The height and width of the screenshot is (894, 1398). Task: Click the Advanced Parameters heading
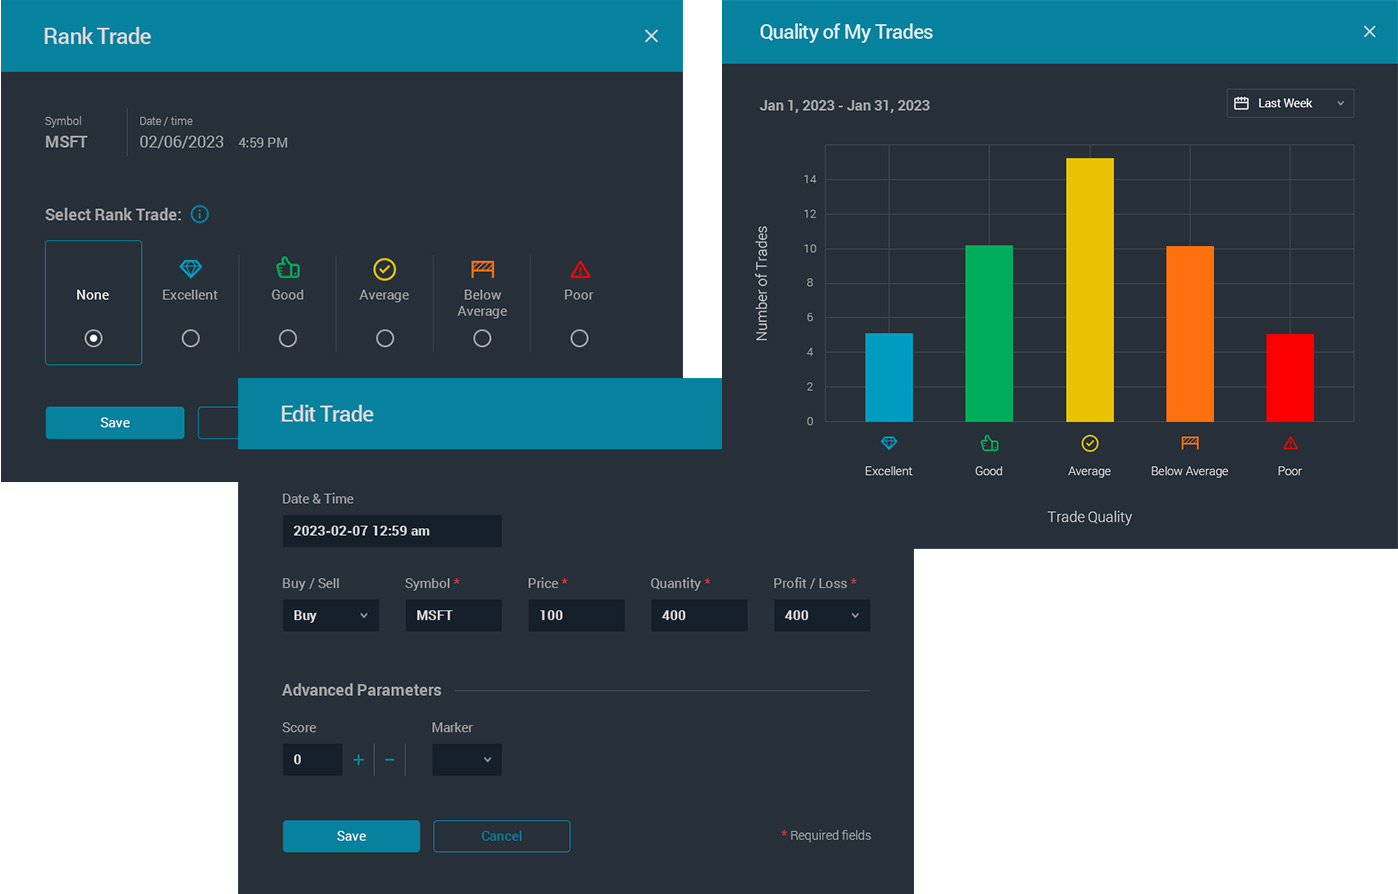pyautogui.click(x=362, y=690)
